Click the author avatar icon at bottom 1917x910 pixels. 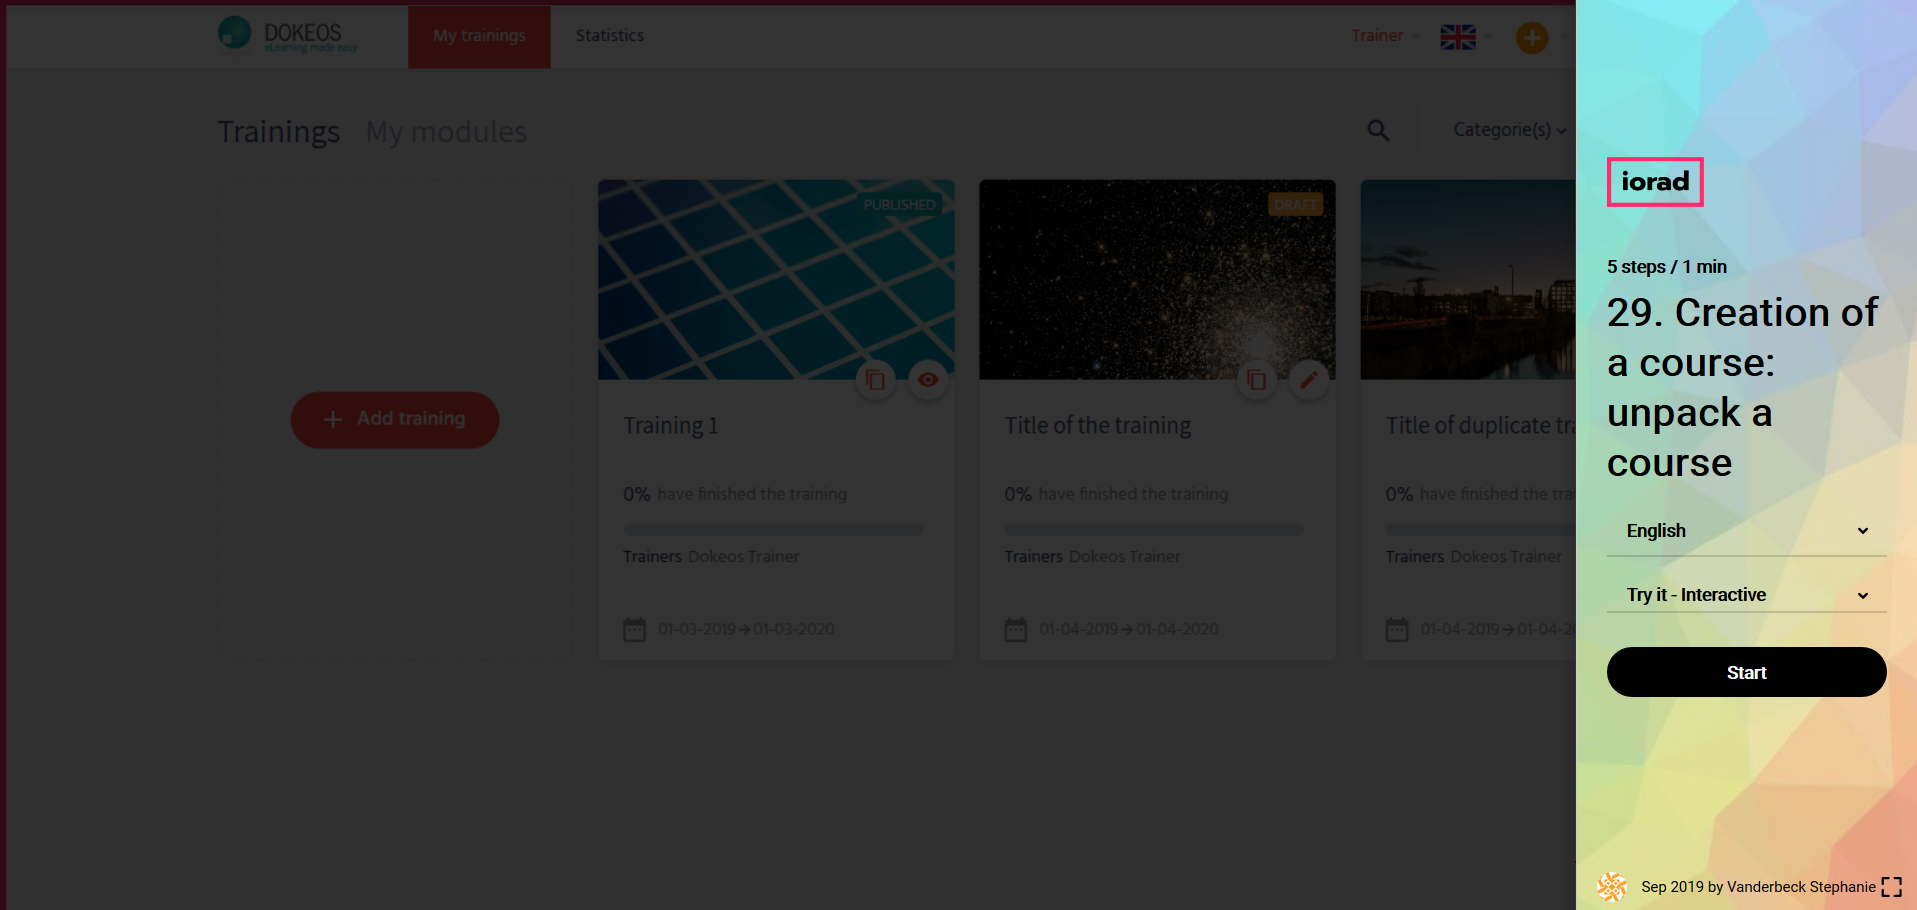click(1611, 886)
